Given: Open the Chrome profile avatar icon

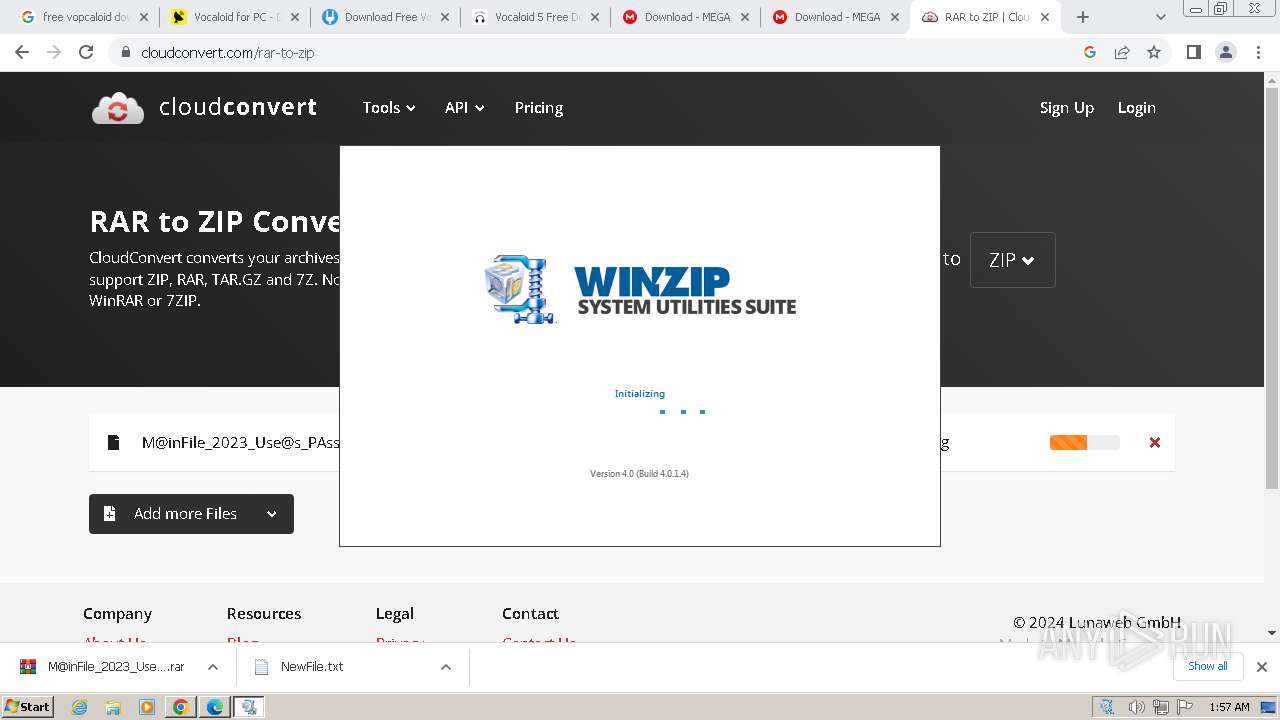Looking at the screenshot, I should coord(1225,52).
